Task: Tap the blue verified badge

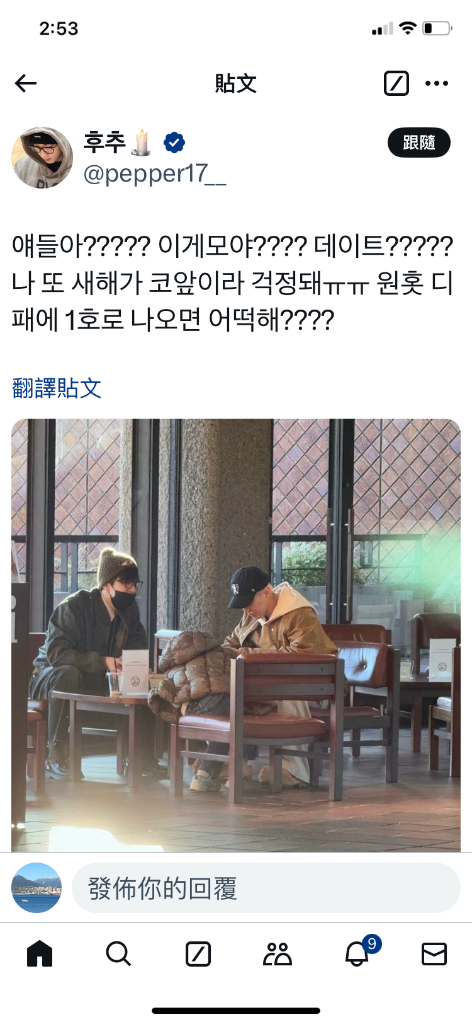Action: [174, 142]
